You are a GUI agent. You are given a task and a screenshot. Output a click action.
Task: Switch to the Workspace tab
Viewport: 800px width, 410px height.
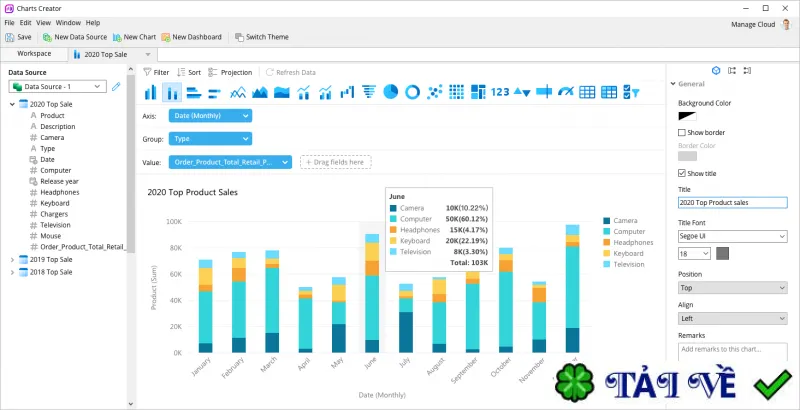[x=34, y=54]
